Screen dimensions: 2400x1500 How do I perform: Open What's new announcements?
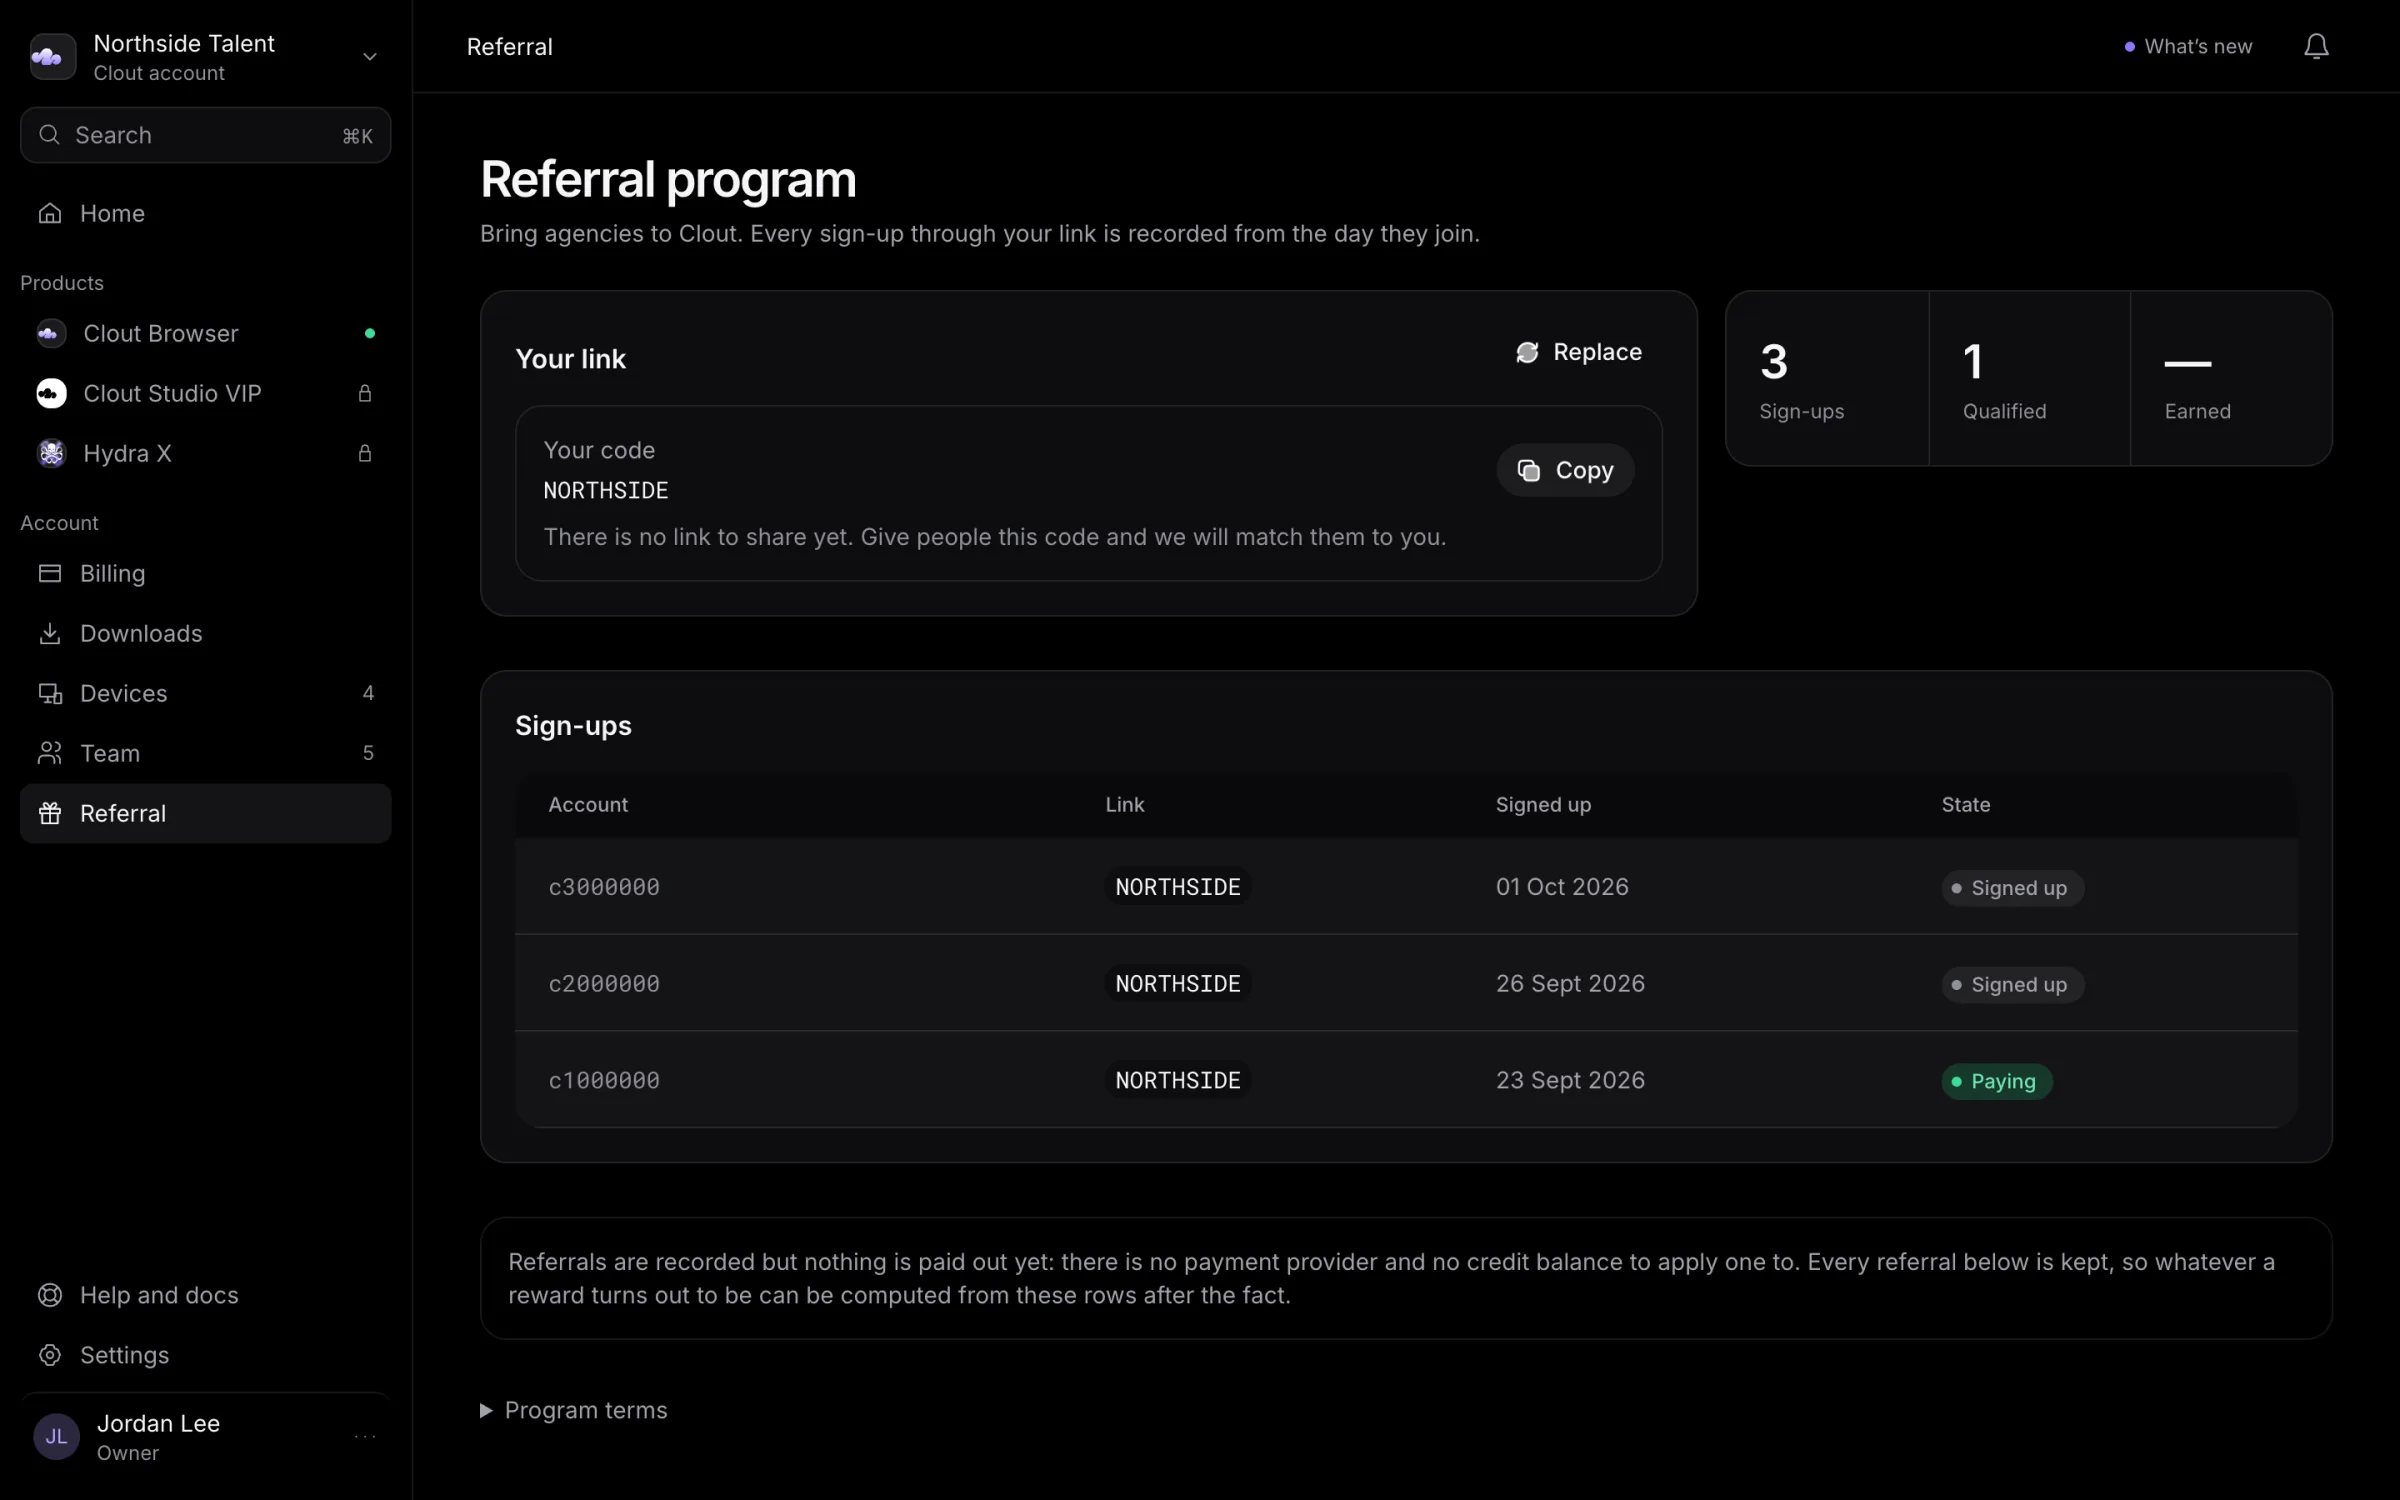pyautogui.click(x=2188, y=46)
